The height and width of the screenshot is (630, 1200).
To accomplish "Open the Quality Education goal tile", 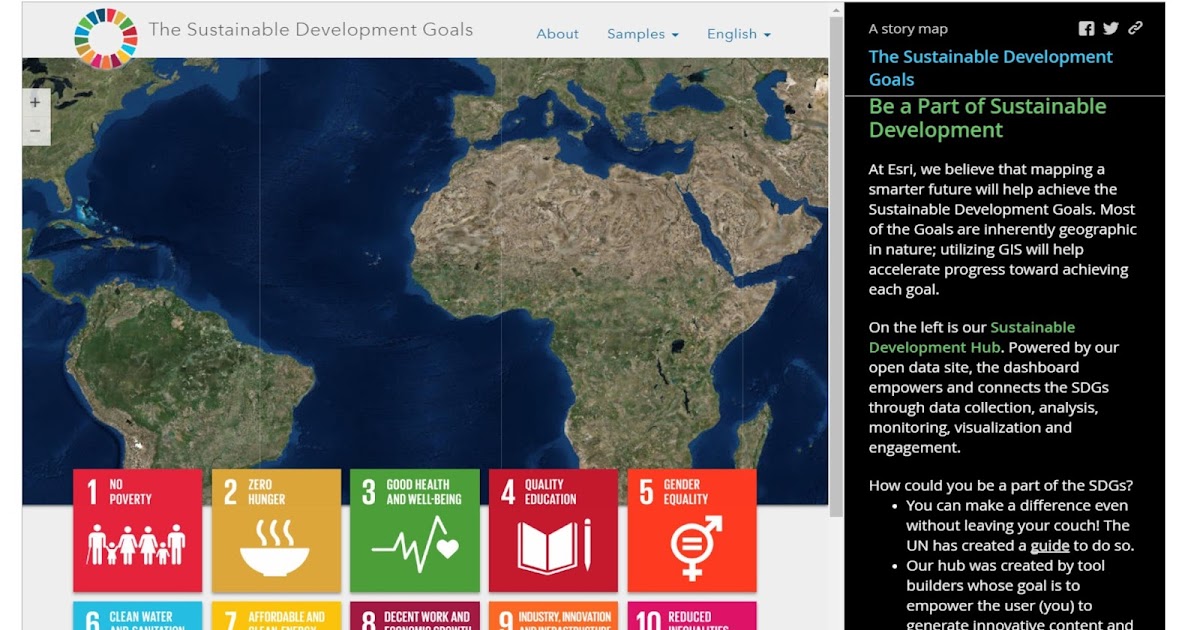I will coord(553,530).
